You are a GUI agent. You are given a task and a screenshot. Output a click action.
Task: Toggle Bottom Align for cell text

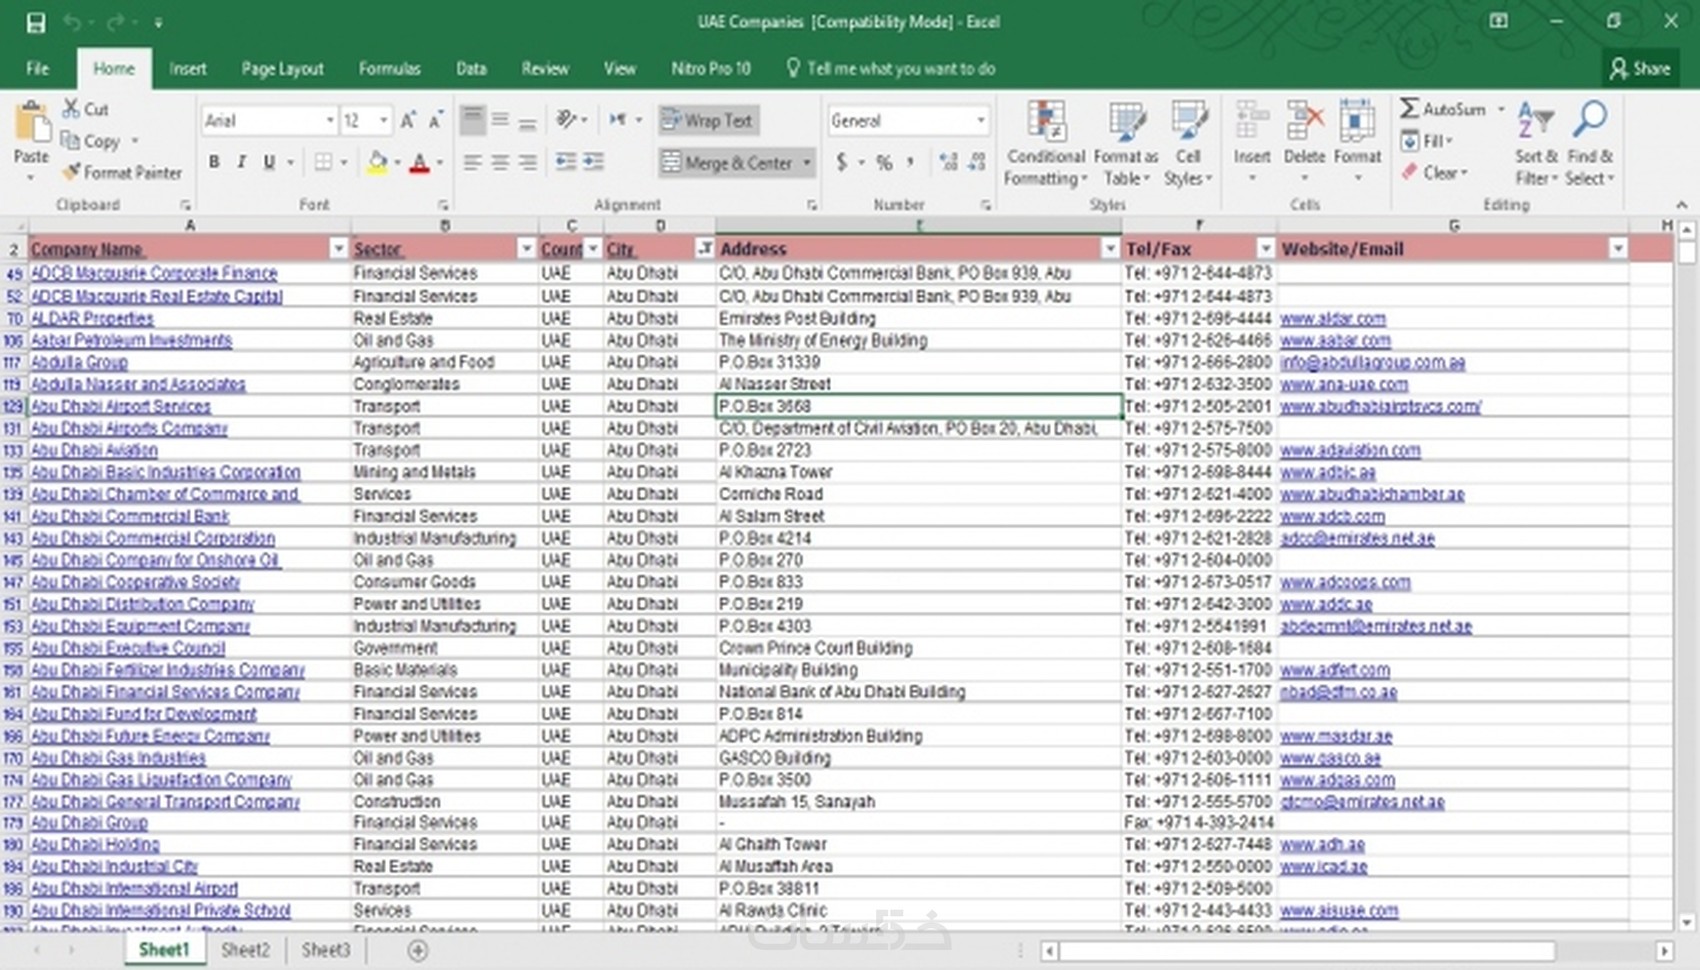click(x=527, y=121)
